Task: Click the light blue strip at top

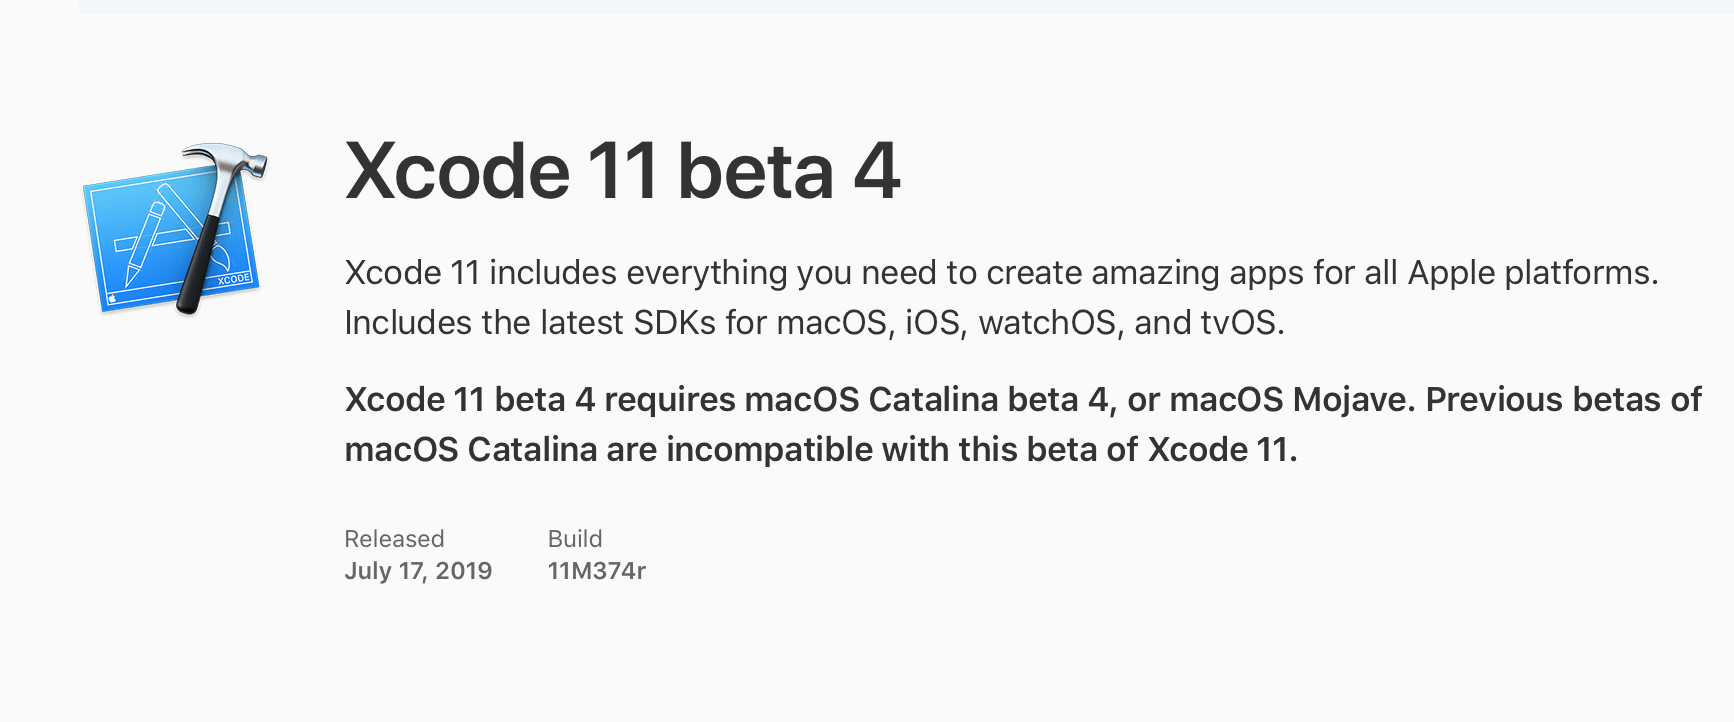Action: click(906, 7)
